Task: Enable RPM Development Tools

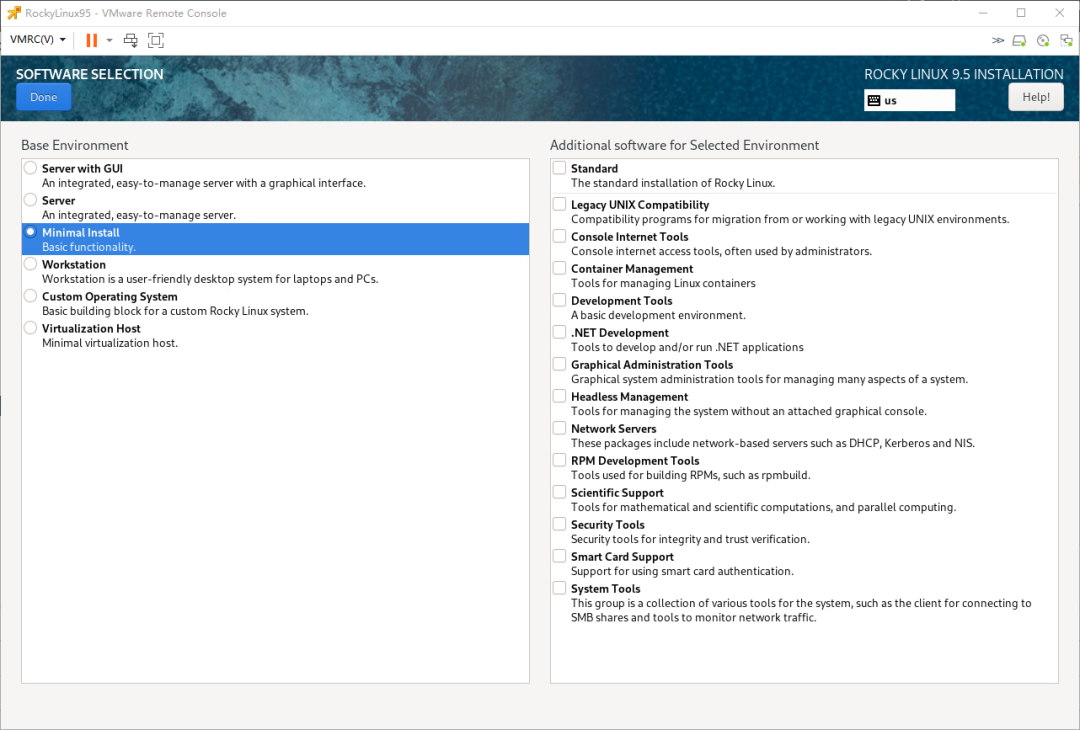Action: pos(559,461)
